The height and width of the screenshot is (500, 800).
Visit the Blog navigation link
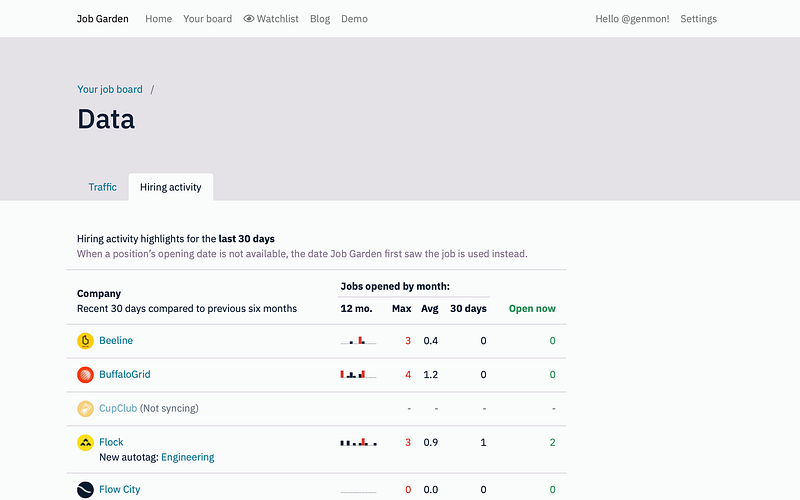point(320,19)
